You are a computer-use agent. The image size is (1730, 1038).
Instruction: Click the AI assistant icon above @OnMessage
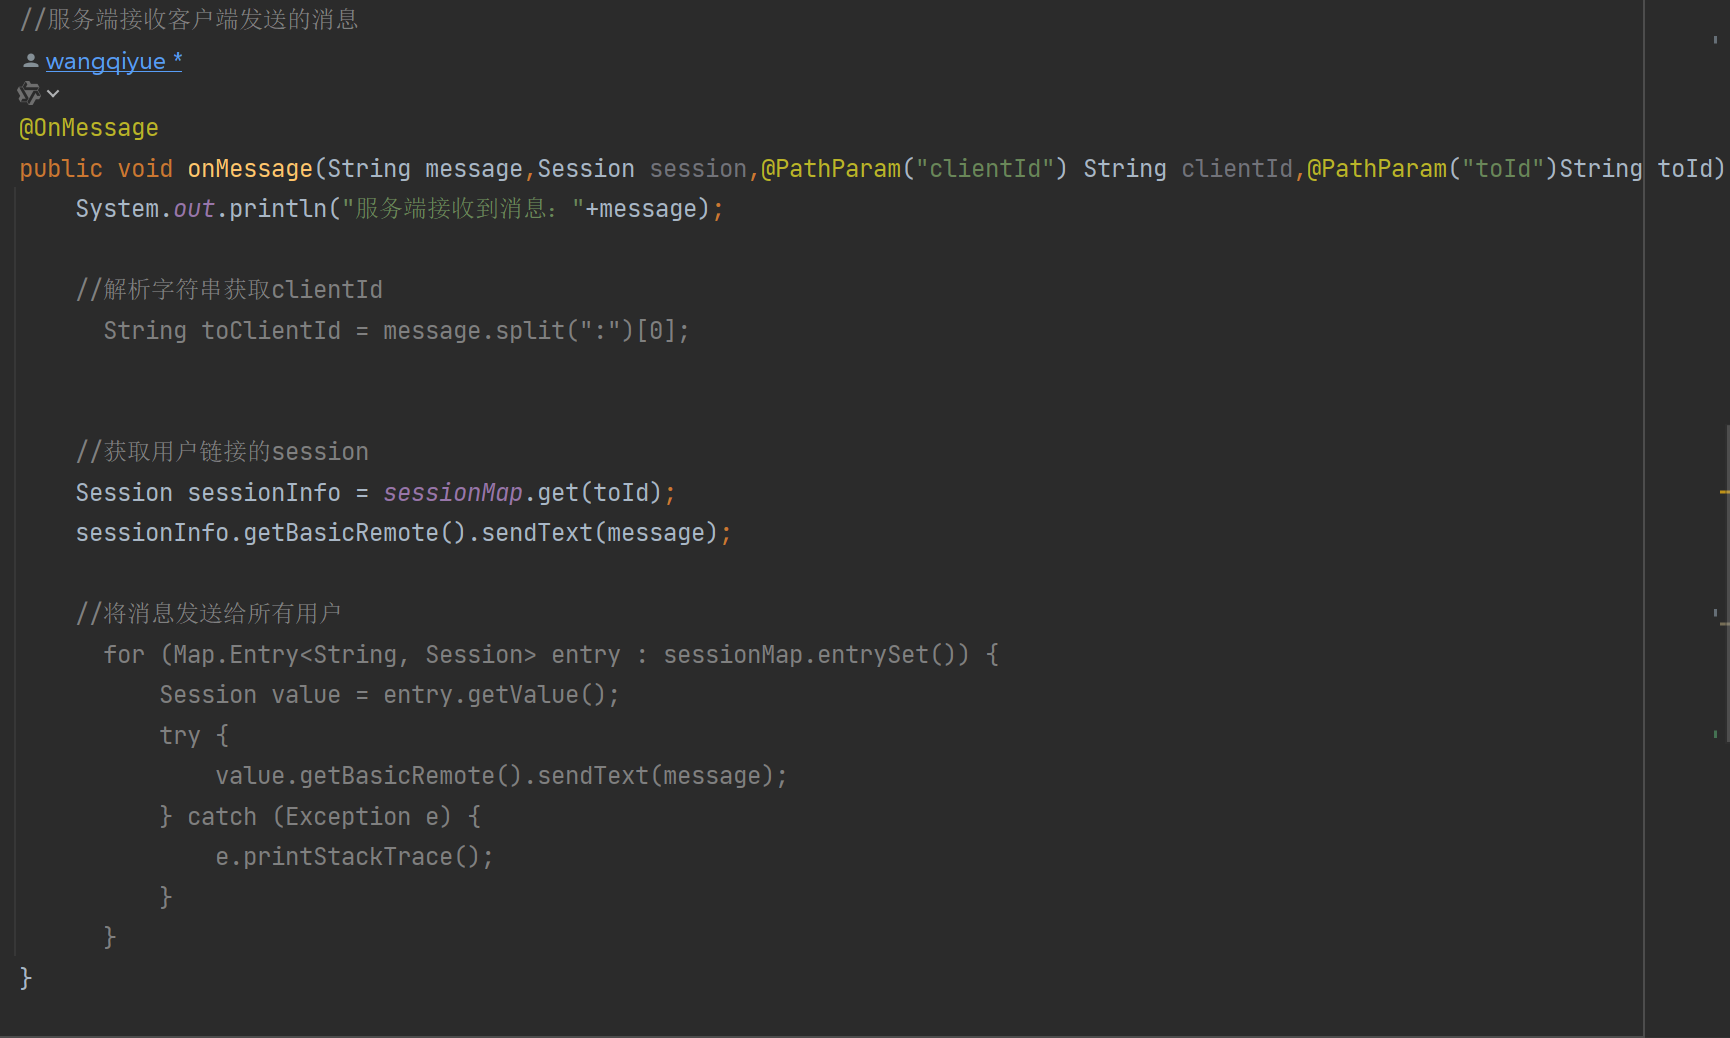coord(29,94)
